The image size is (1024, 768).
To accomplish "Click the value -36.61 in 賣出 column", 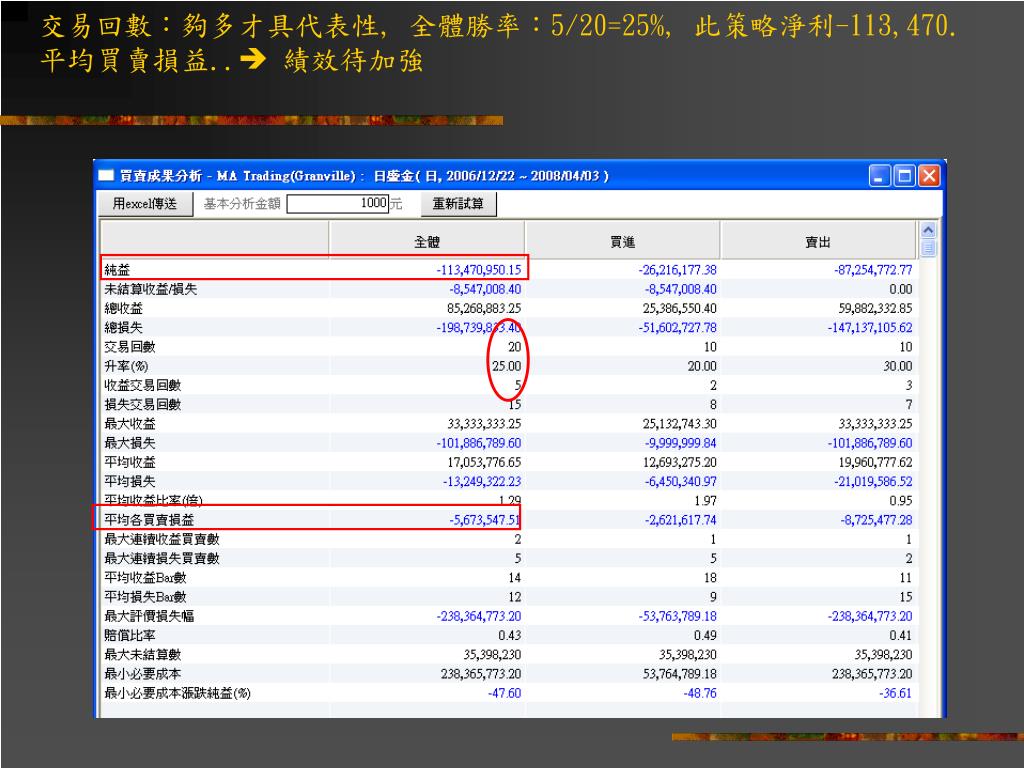I will (x=895, y=693).
